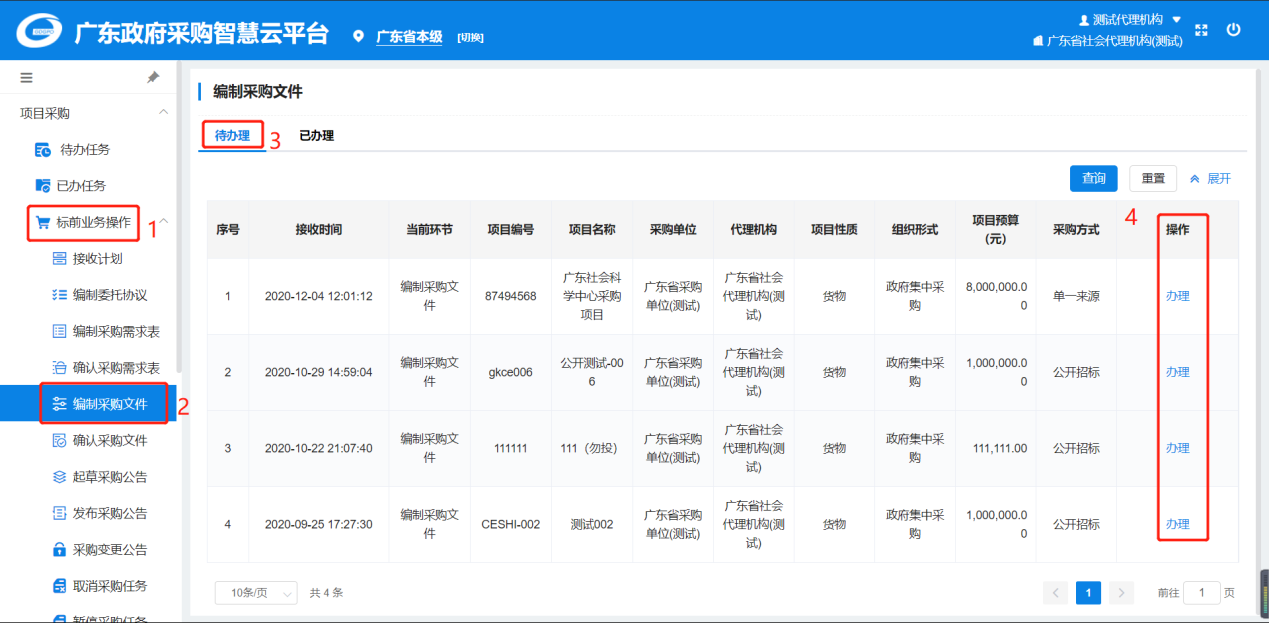Select the 待办理 tab
Screen dimensions: 1269x623
[232, 136]
